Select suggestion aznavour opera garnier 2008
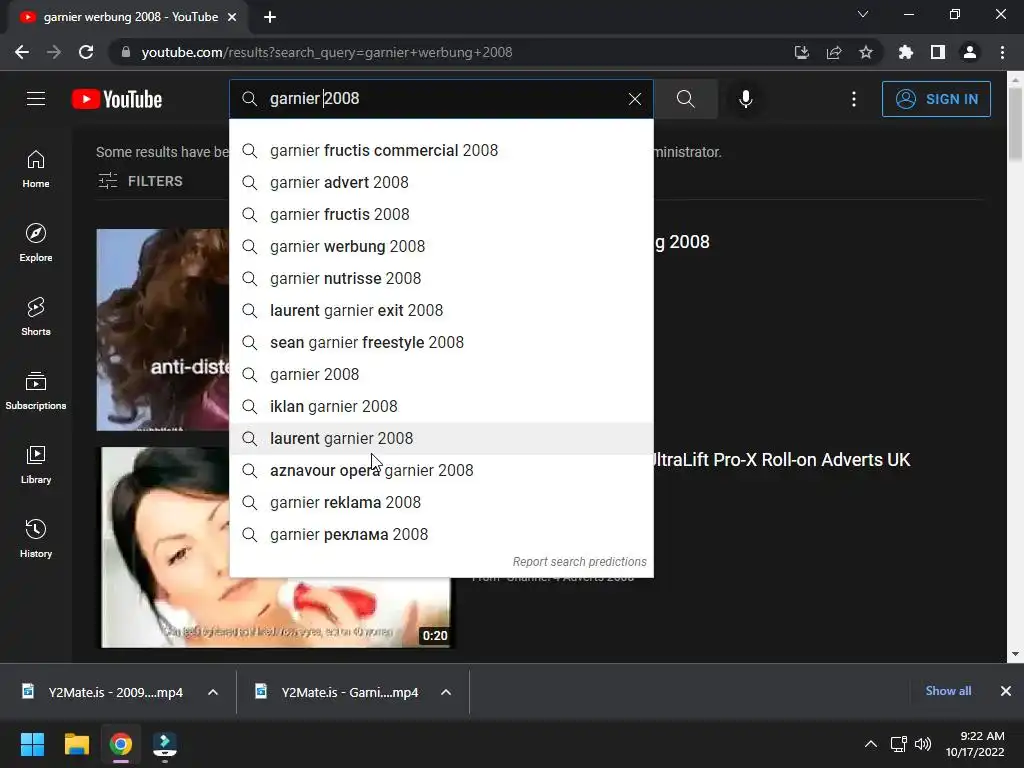Image resolution: width=1024 pixels, height=768 pixels. [x=441, y=470]
